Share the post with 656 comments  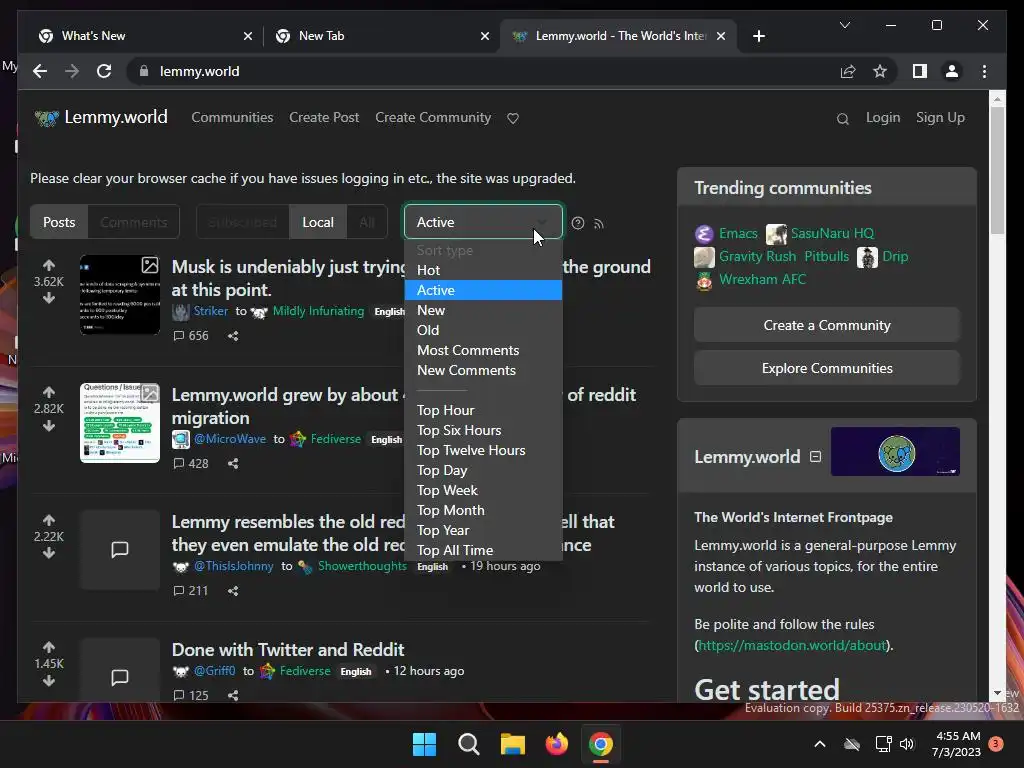click(x=233, y=336)
